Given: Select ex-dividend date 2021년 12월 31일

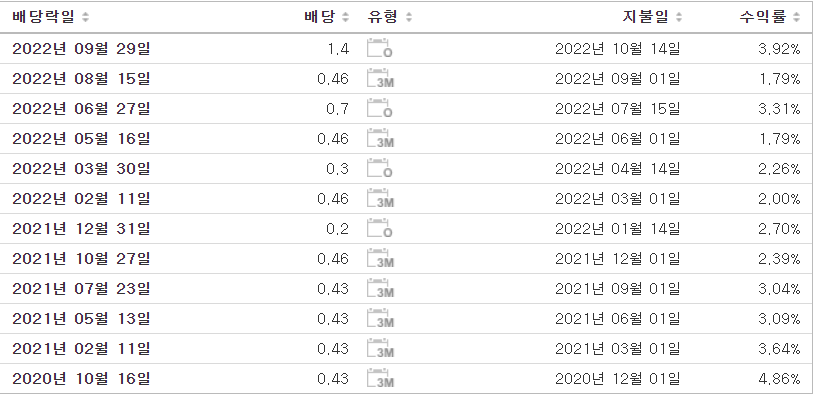Looking at the screenshot, I should pos(82,229).
